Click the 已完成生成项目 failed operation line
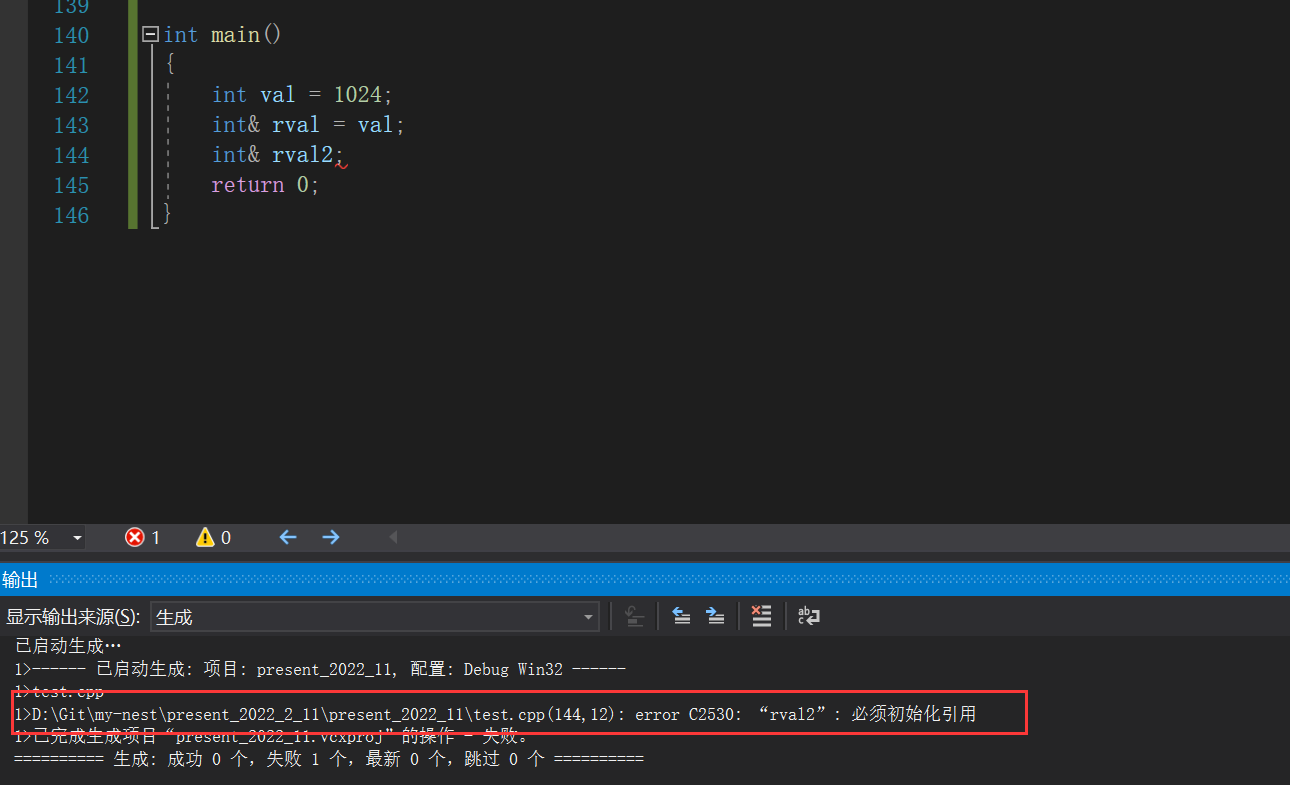 (x=272, y=737)
